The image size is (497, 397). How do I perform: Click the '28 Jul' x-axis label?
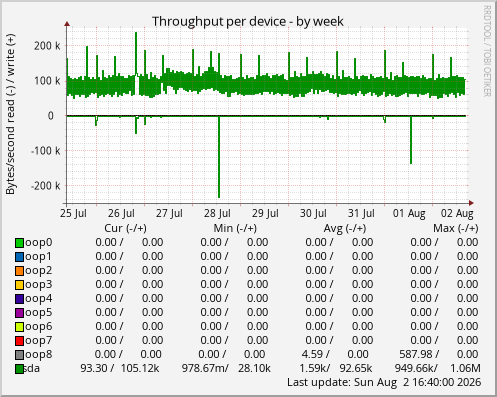[x=217, y=213]
